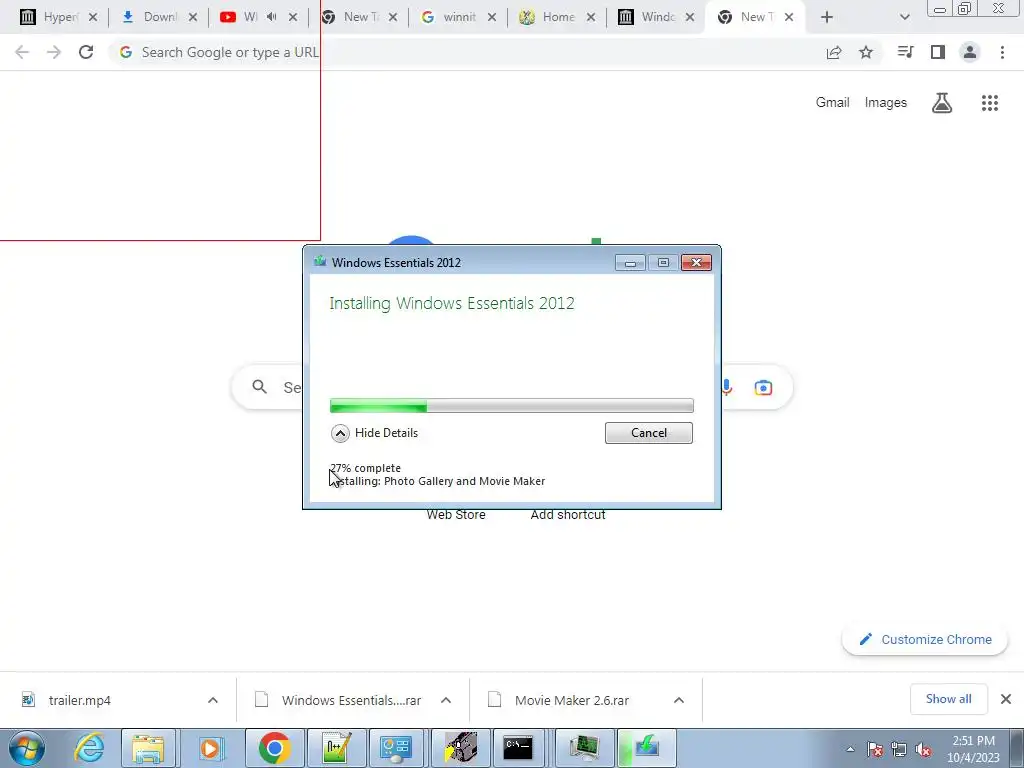Open the Chrome three-dot menu

[1002, 52]
